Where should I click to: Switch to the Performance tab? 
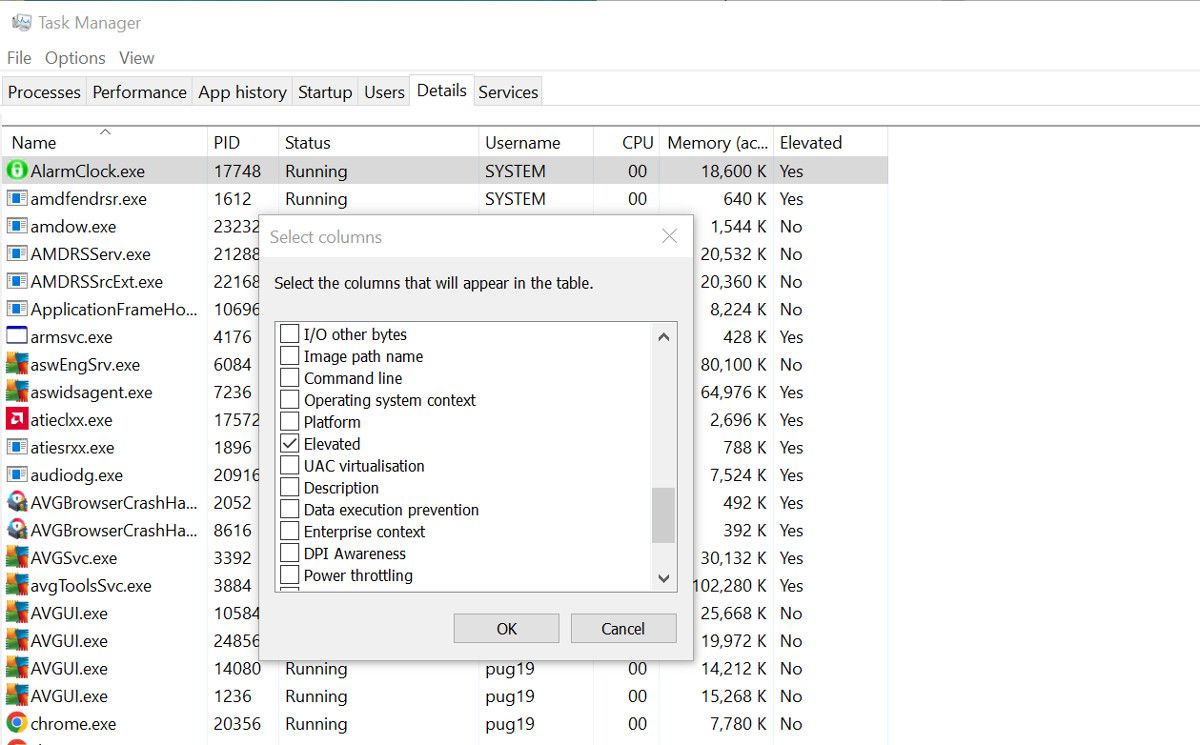point(139,92)
